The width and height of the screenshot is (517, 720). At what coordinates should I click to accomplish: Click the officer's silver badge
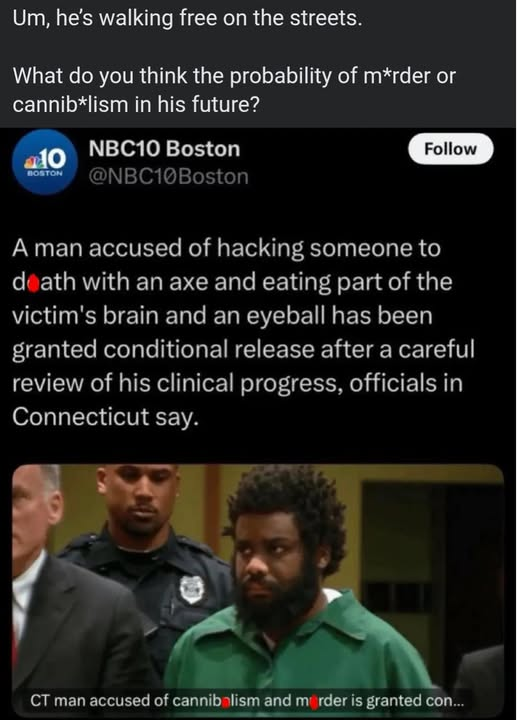[x=191, y=589]
